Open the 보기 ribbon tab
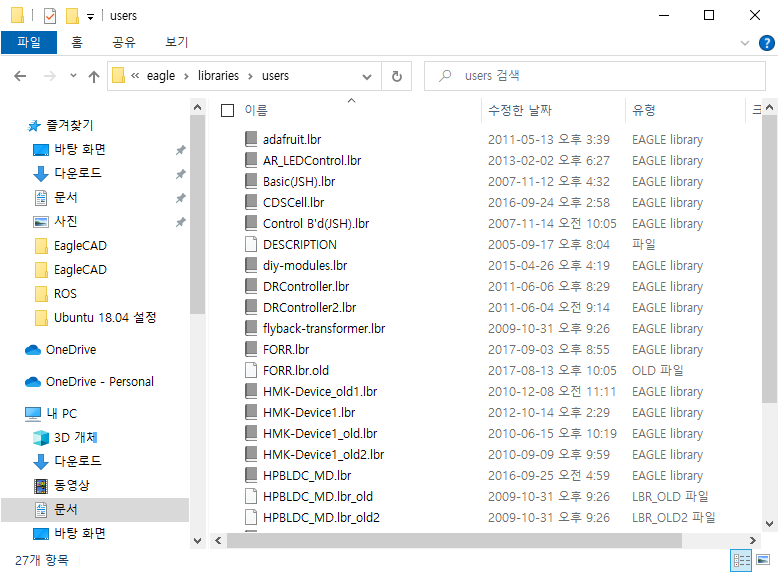This screenshot has width=779, height=573. coord(176,42)
